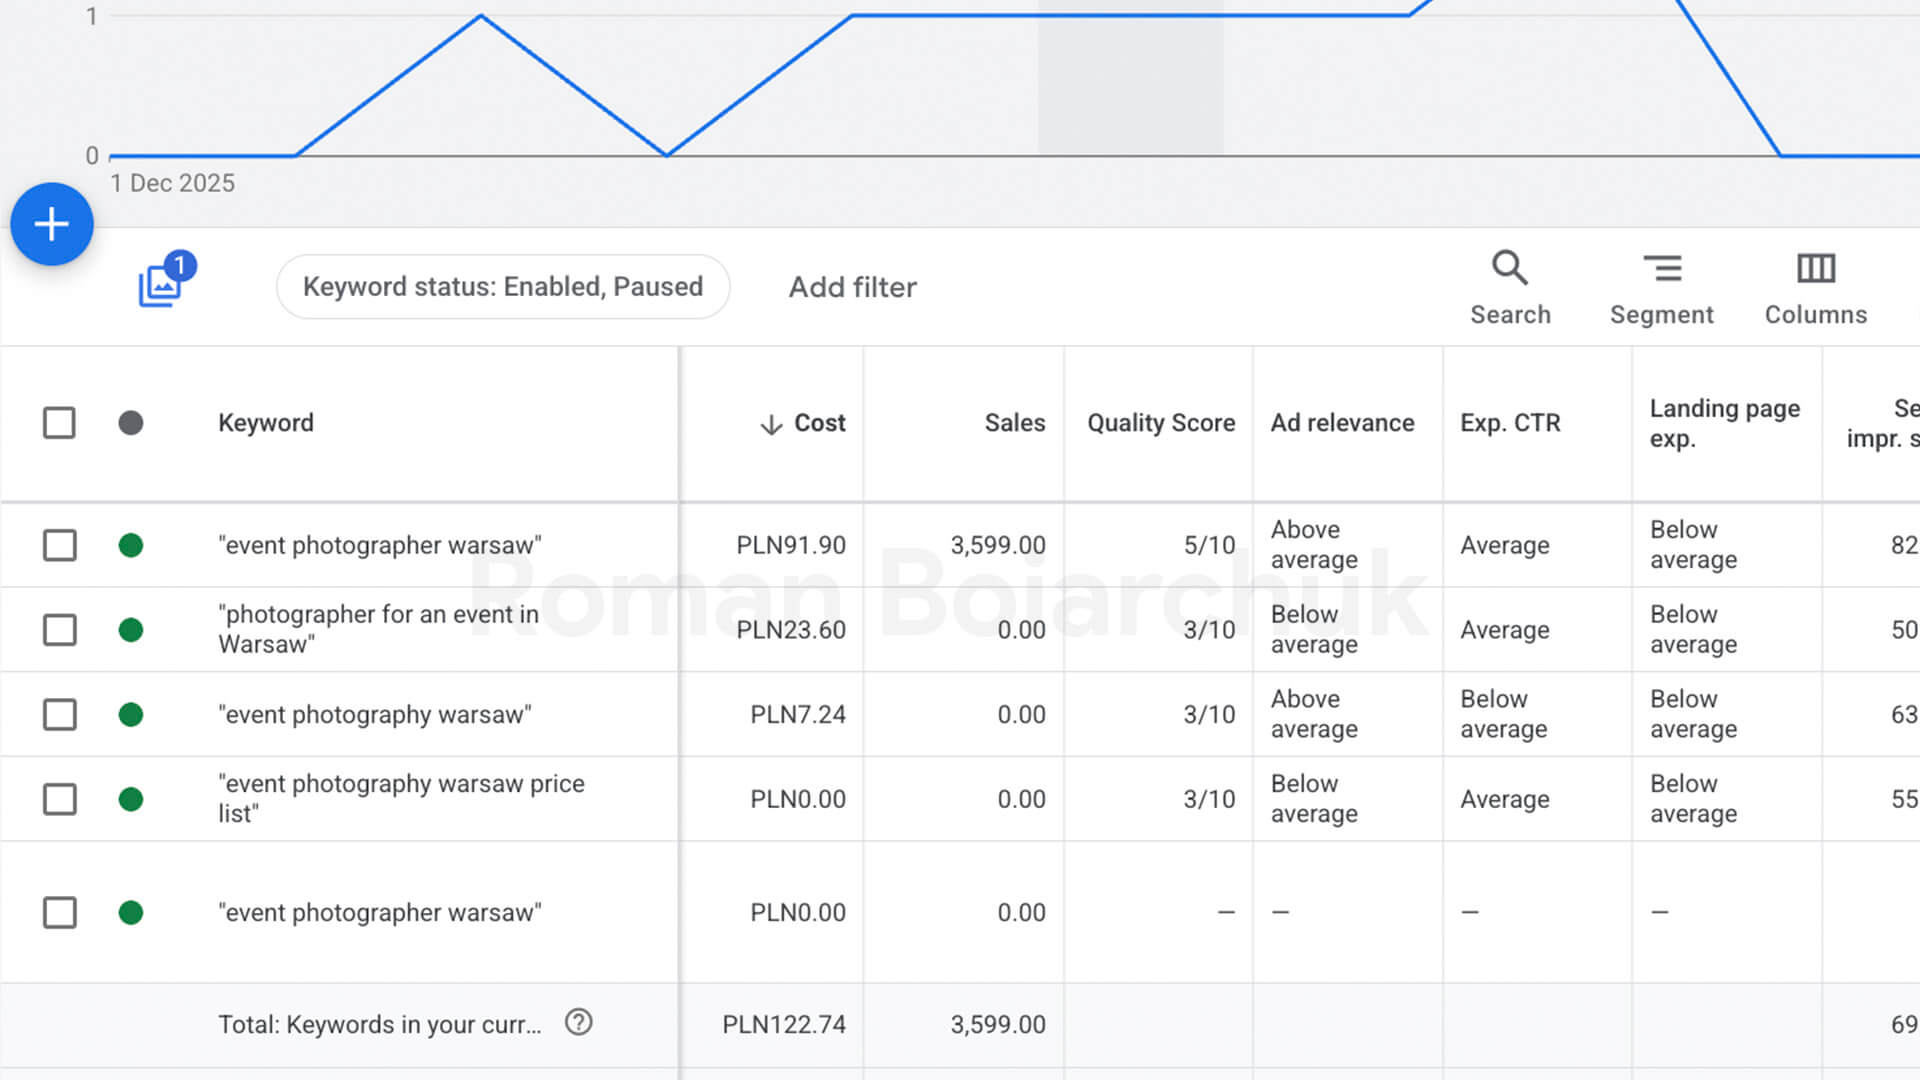Image resolution: width=1920 pixels, height=1080 pixels.
Task: Click the Cost column sort arrow
Action: [770, 425]
